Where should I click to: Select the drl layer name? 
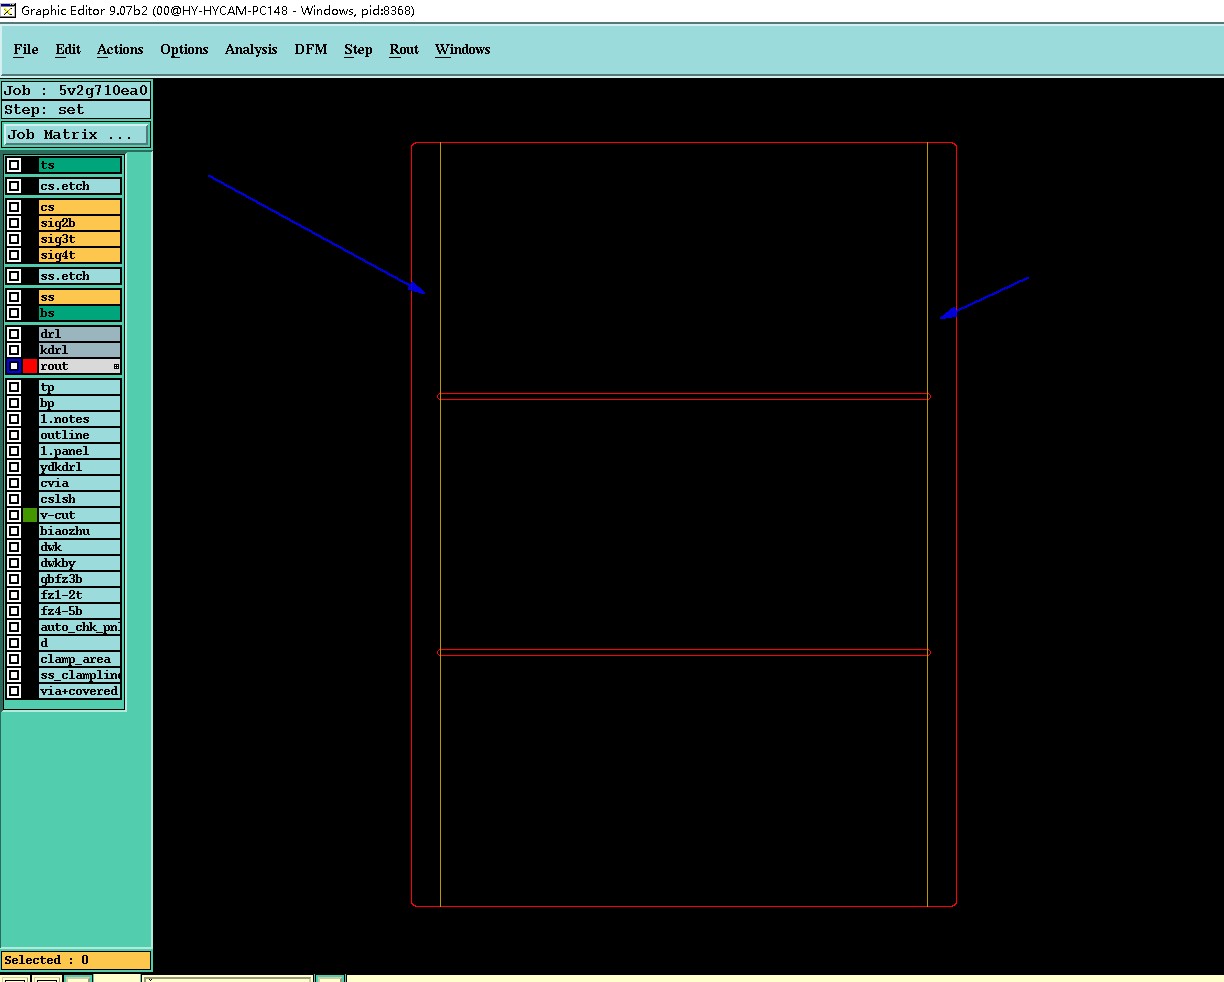point(80,334)
